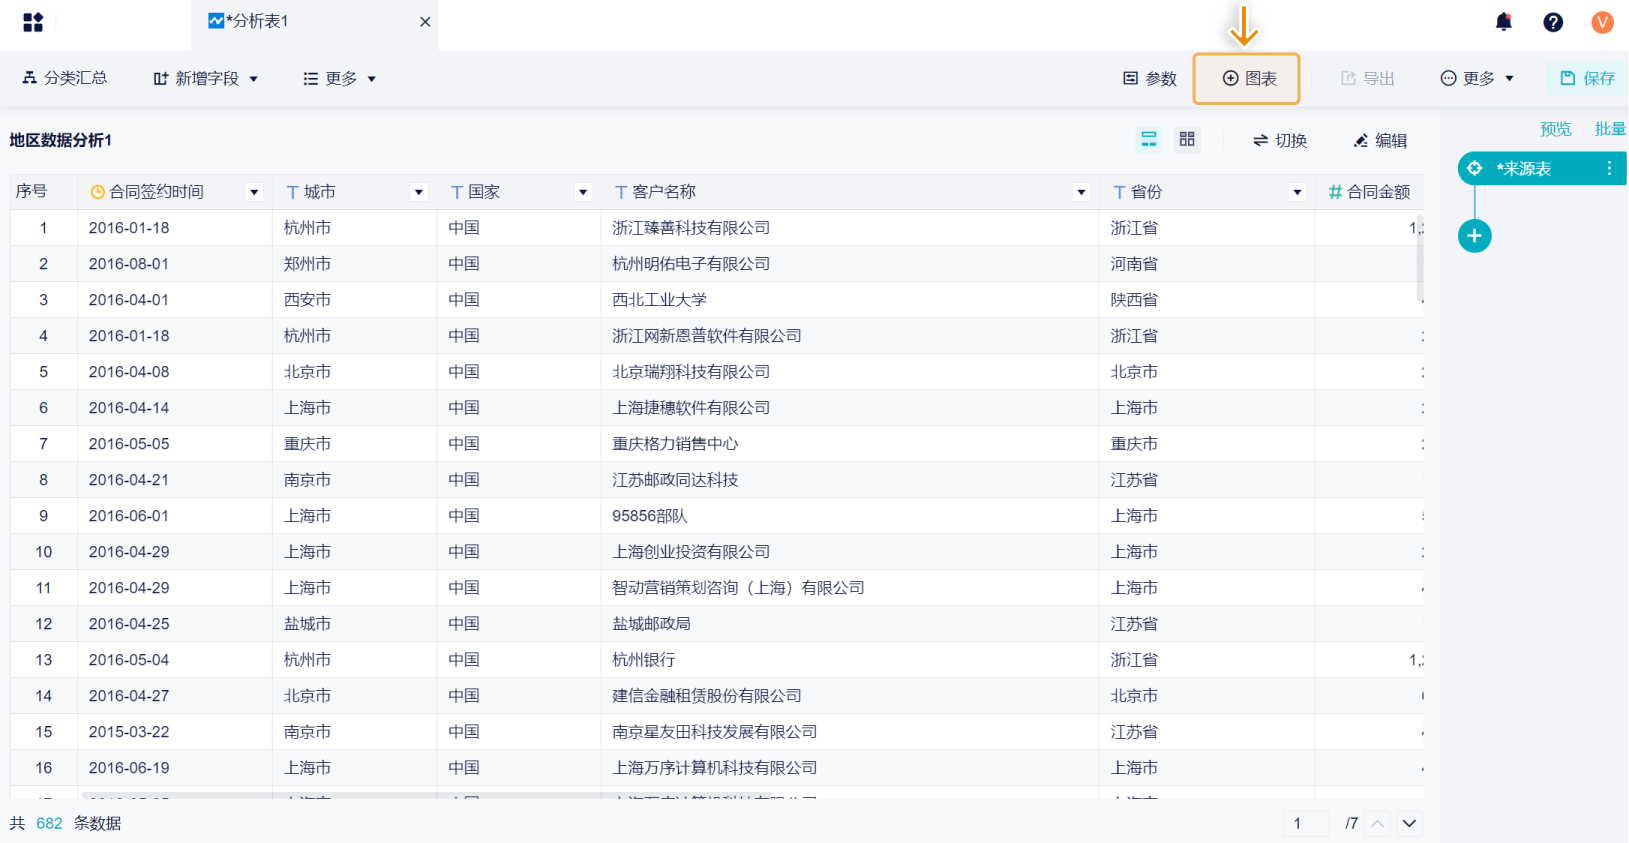Save the analysis with 保存
The height and width of the screenshot is (843, 1629).
(x=1588, y=78)
